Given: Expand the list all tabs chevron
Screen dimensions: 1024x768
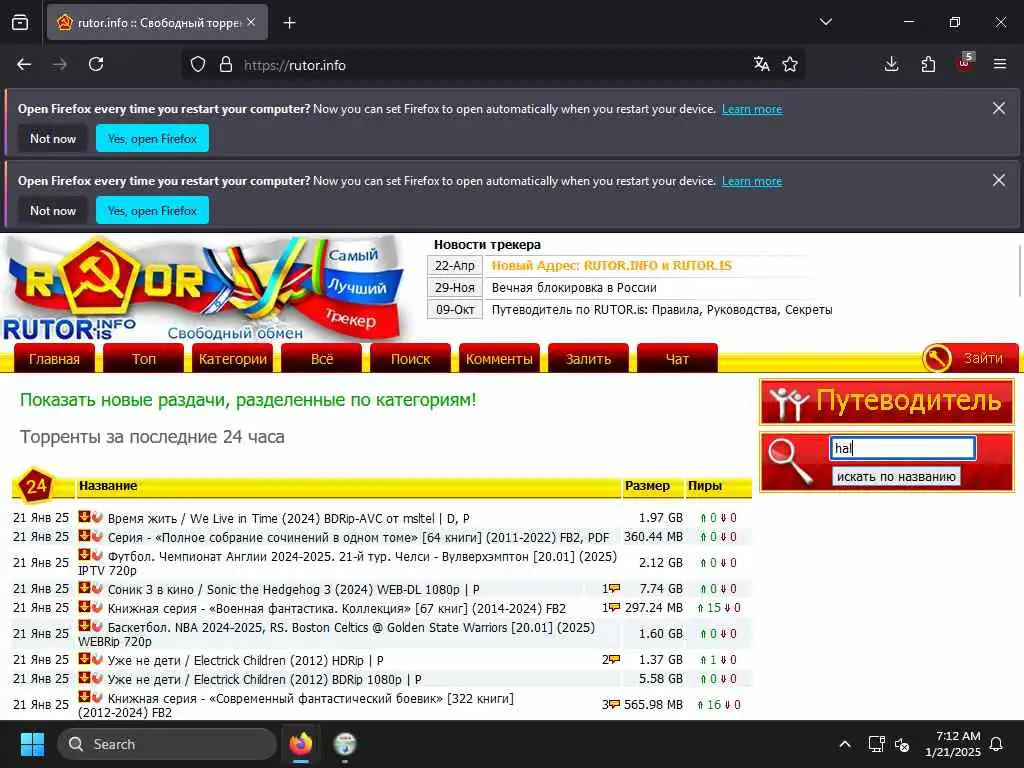Looking at the screenshot, I should pos(825,22).
